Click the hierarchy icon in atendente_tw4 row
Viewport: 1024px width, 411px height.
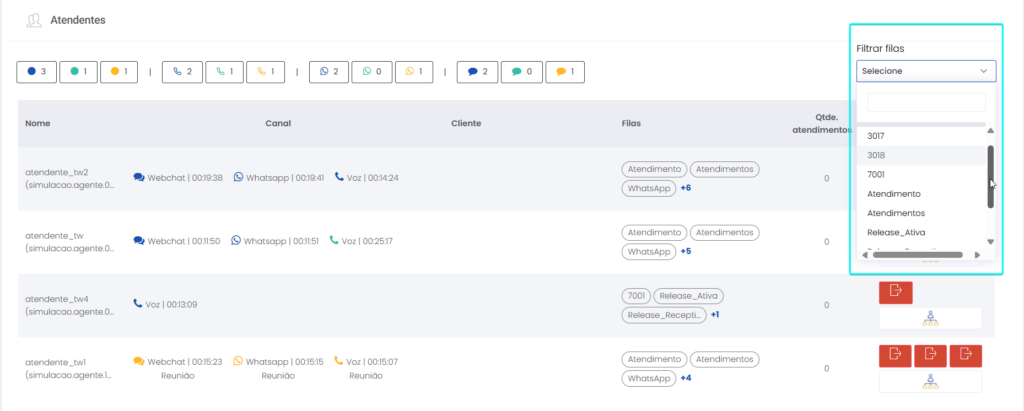(929, 318)
